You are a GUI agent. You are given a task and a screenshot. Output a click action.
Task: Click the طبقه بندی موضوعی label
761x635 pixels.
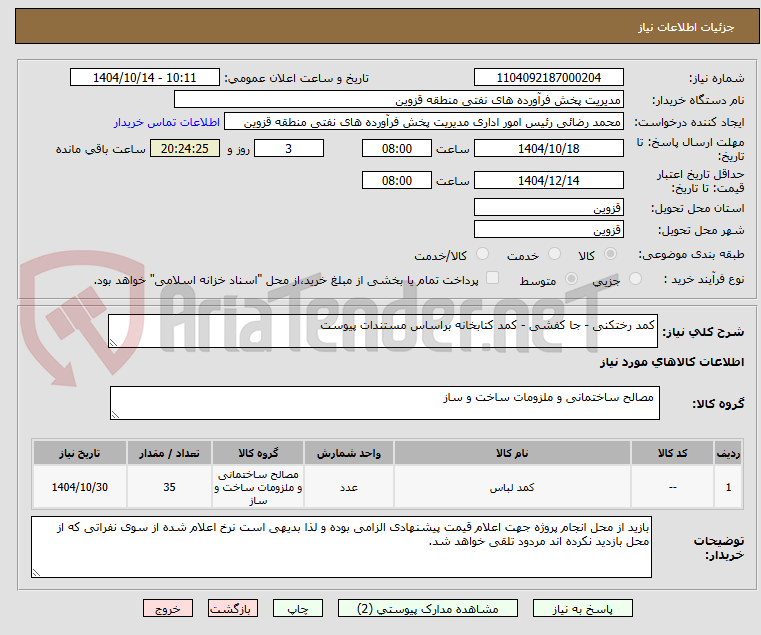pyautogui.click(x=691, y=254)
